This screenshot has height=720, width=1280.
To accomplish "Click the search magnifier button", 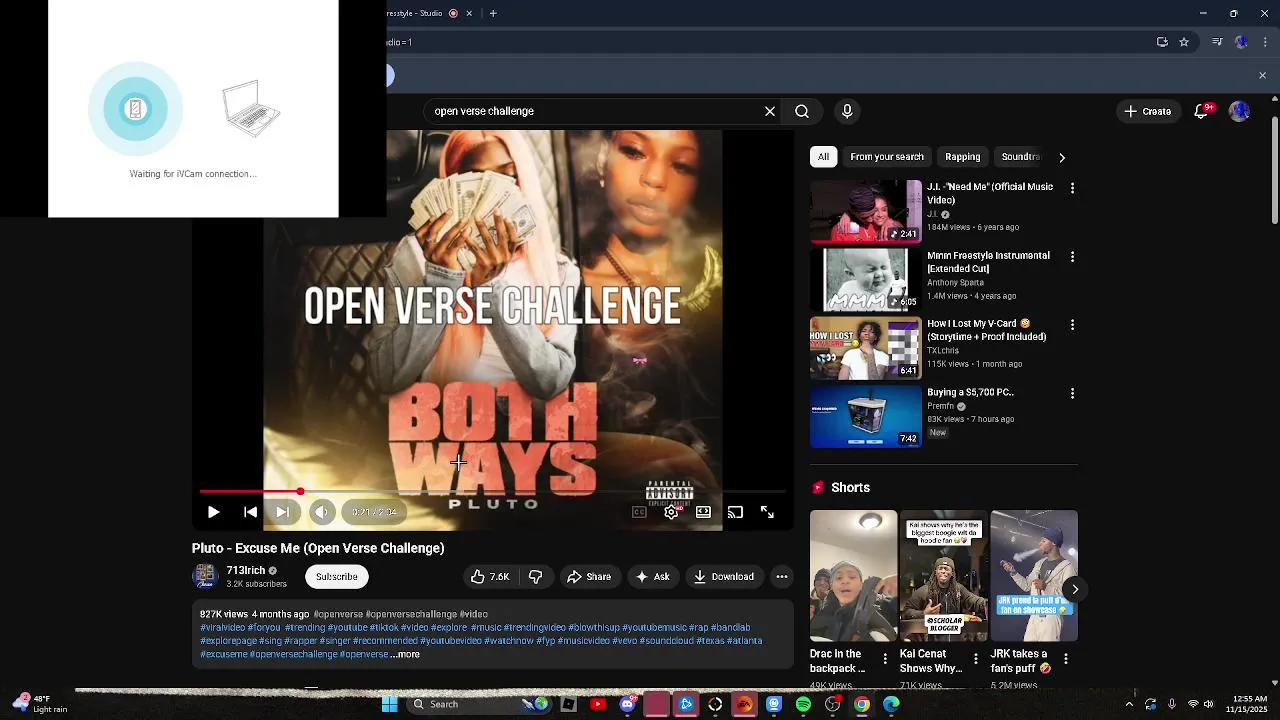I will click(802, 111).
